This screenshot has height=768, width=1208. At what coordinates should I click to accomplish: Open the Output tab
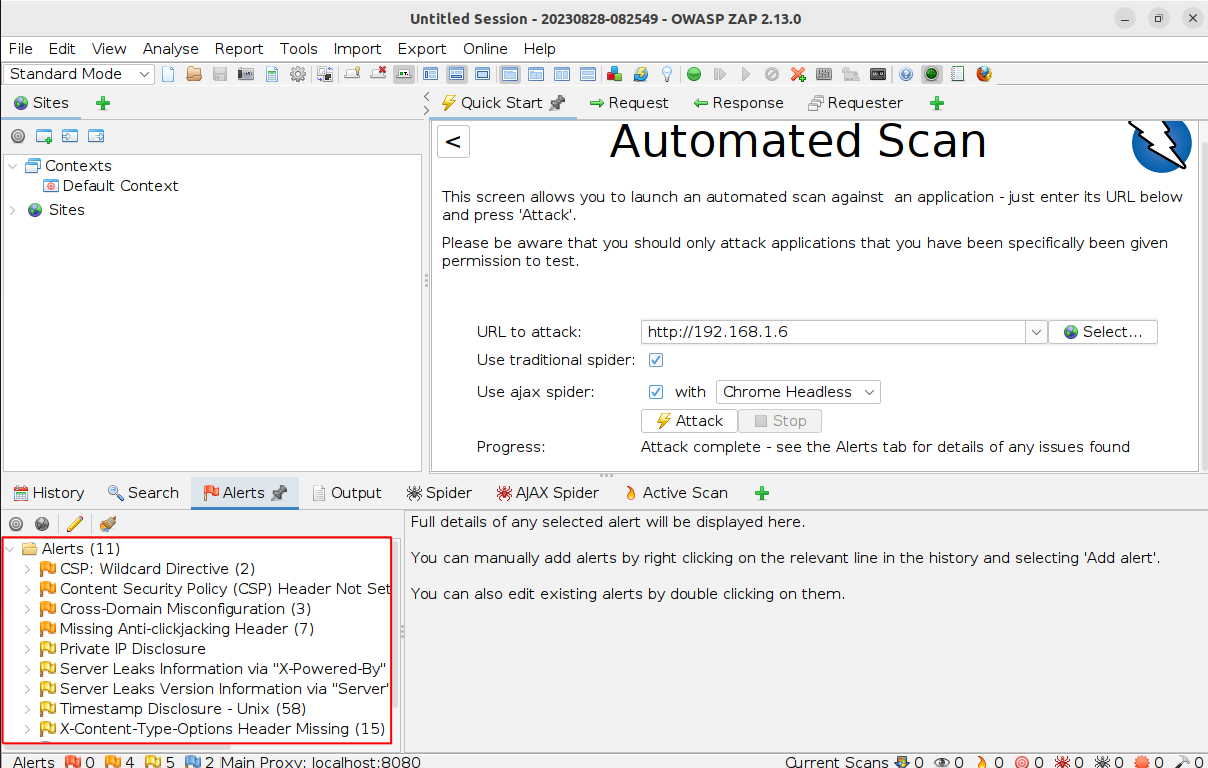pyautogui.click(x=346, y=493)
